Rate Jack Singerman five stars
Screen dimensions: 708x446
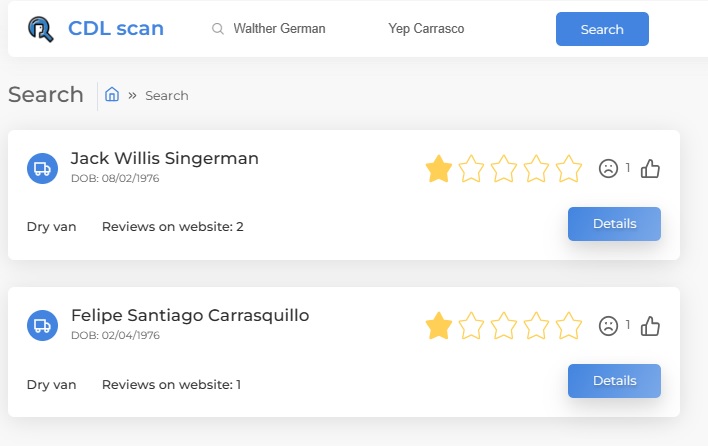[x=568, y=169]
